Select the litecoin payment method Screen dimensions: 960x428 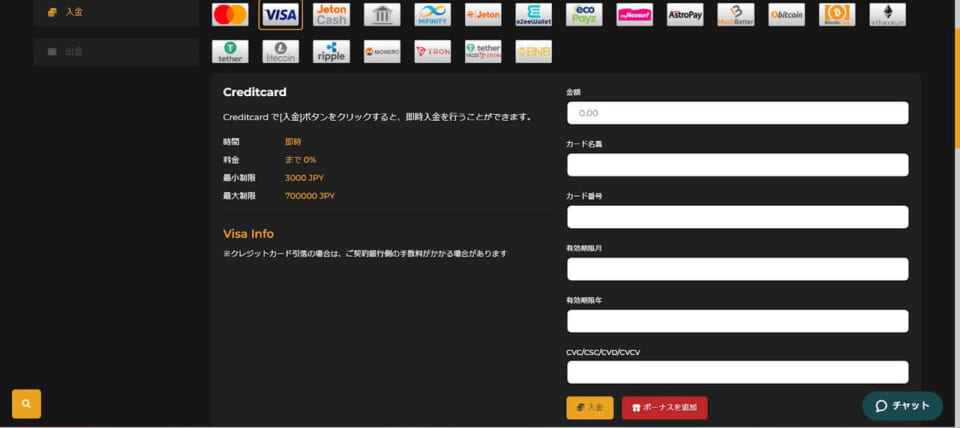281,51
